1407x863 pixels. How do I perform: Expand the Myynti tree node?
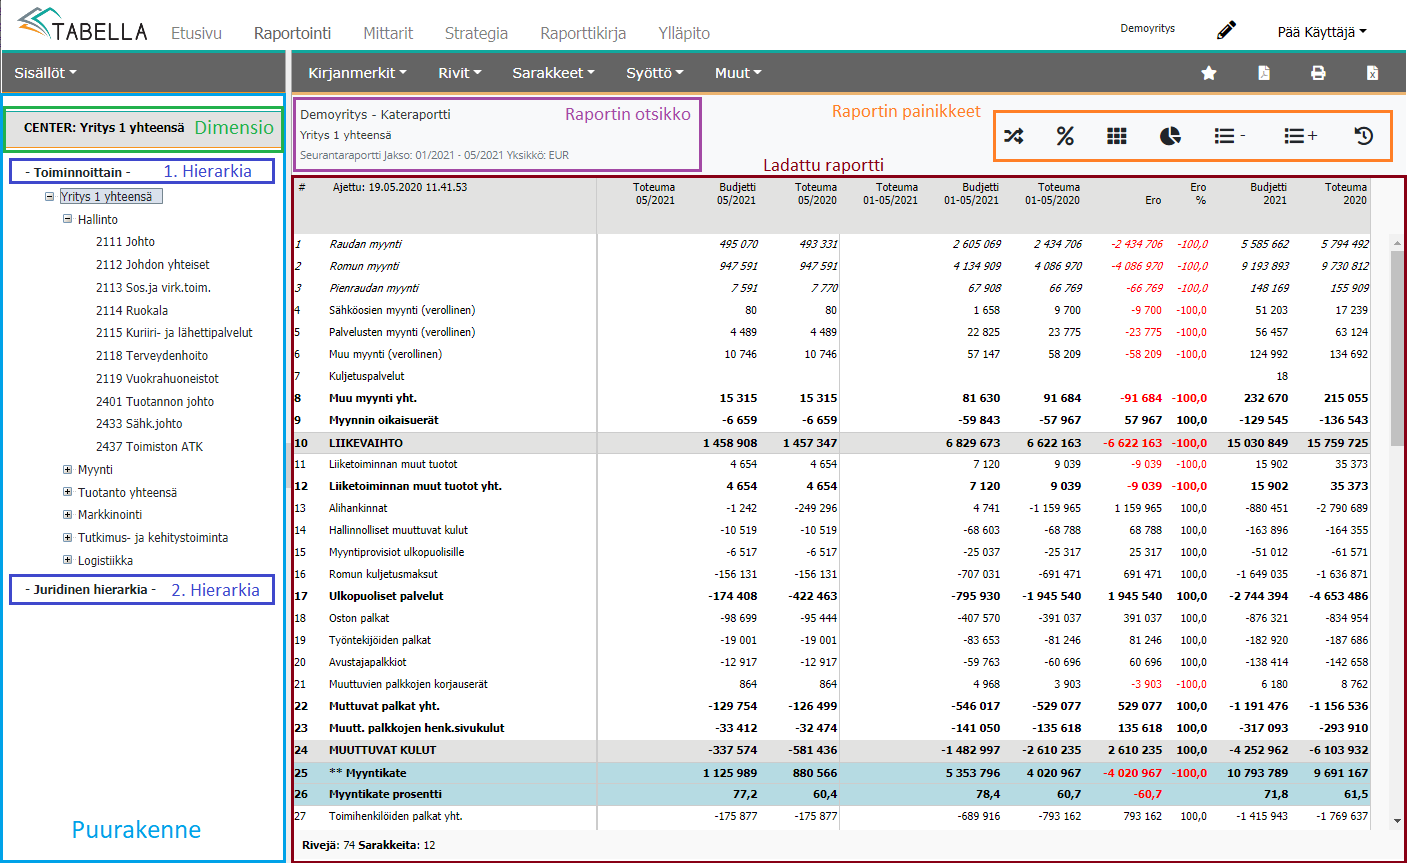click(67, 469)
